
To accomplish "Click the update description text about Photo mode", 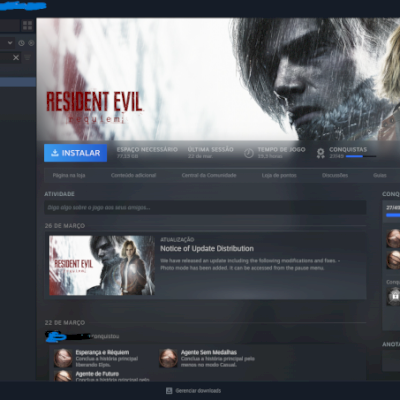I will [250, 264].
